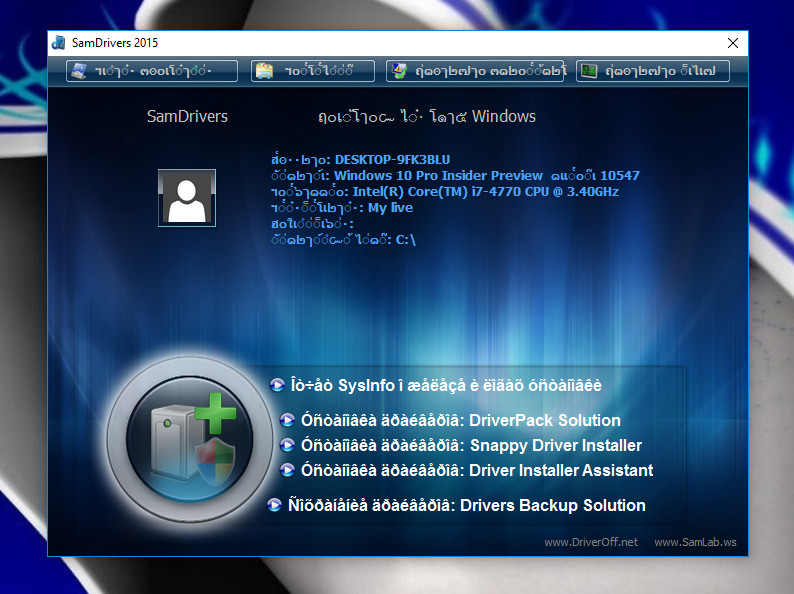
Task: Click the third toolbar button with shield-checkmark icon
Action: coord(475,71)
